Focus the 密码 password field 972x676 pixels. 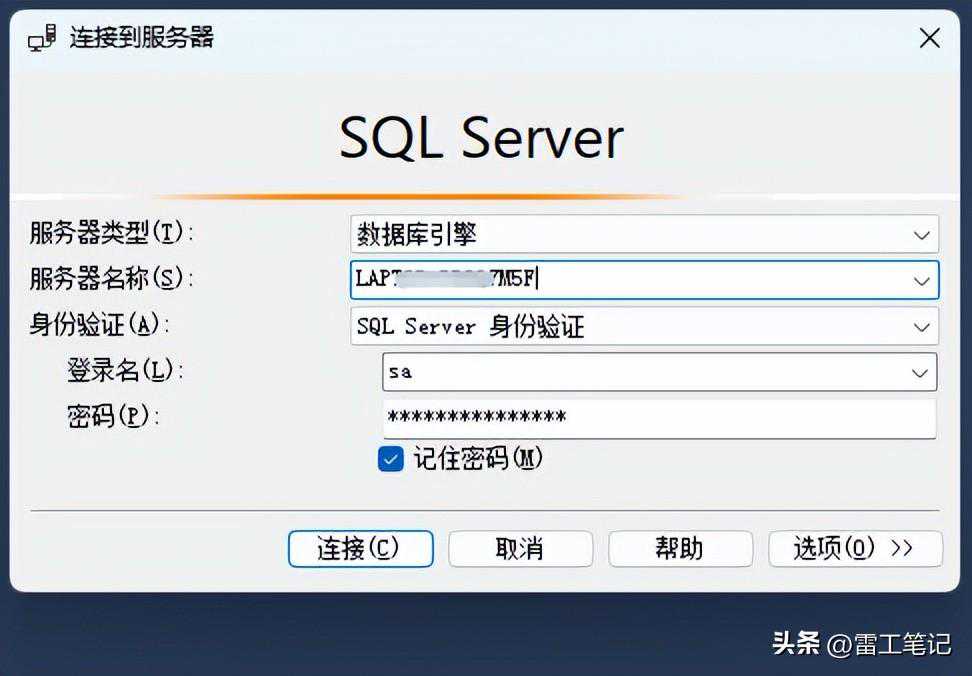click(x=658, y=418)
